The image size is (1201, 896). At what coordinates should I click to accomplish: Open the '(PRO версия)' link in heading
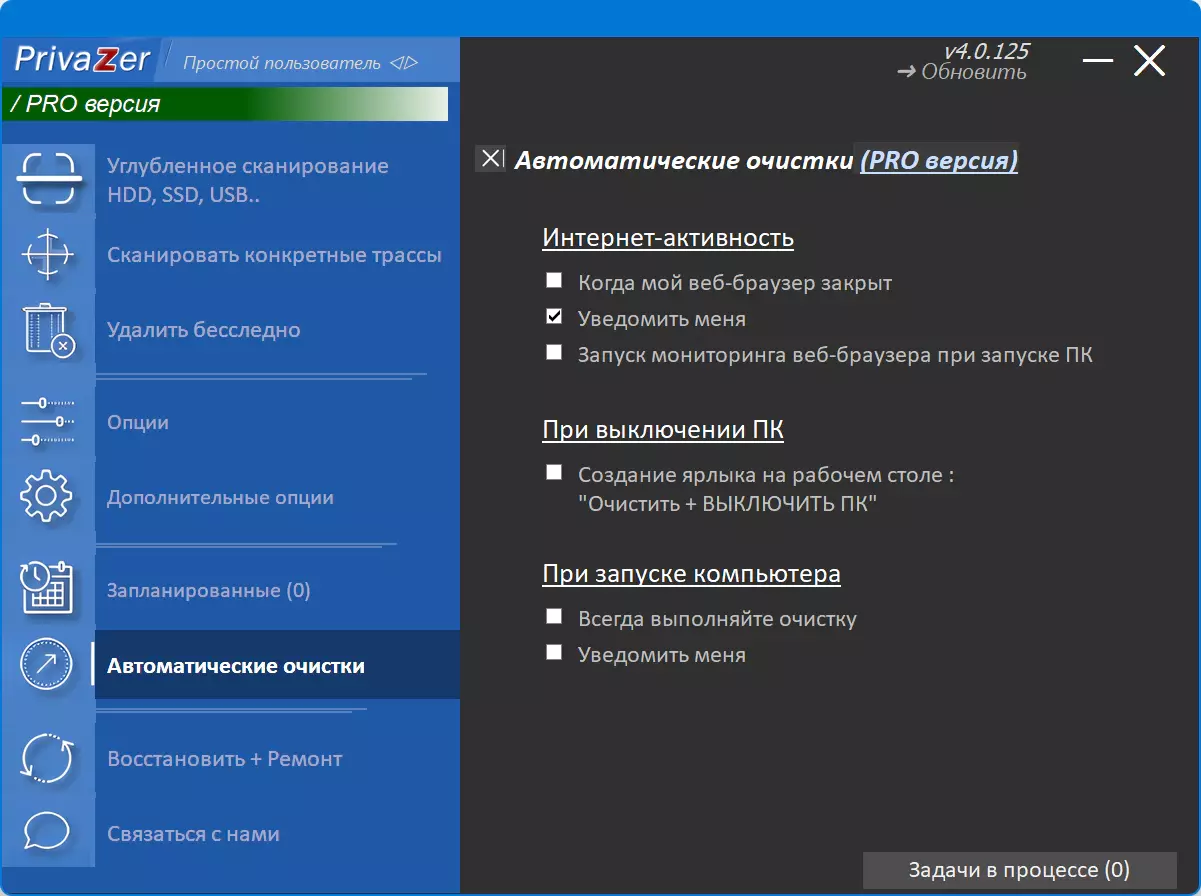coord(939,160)
